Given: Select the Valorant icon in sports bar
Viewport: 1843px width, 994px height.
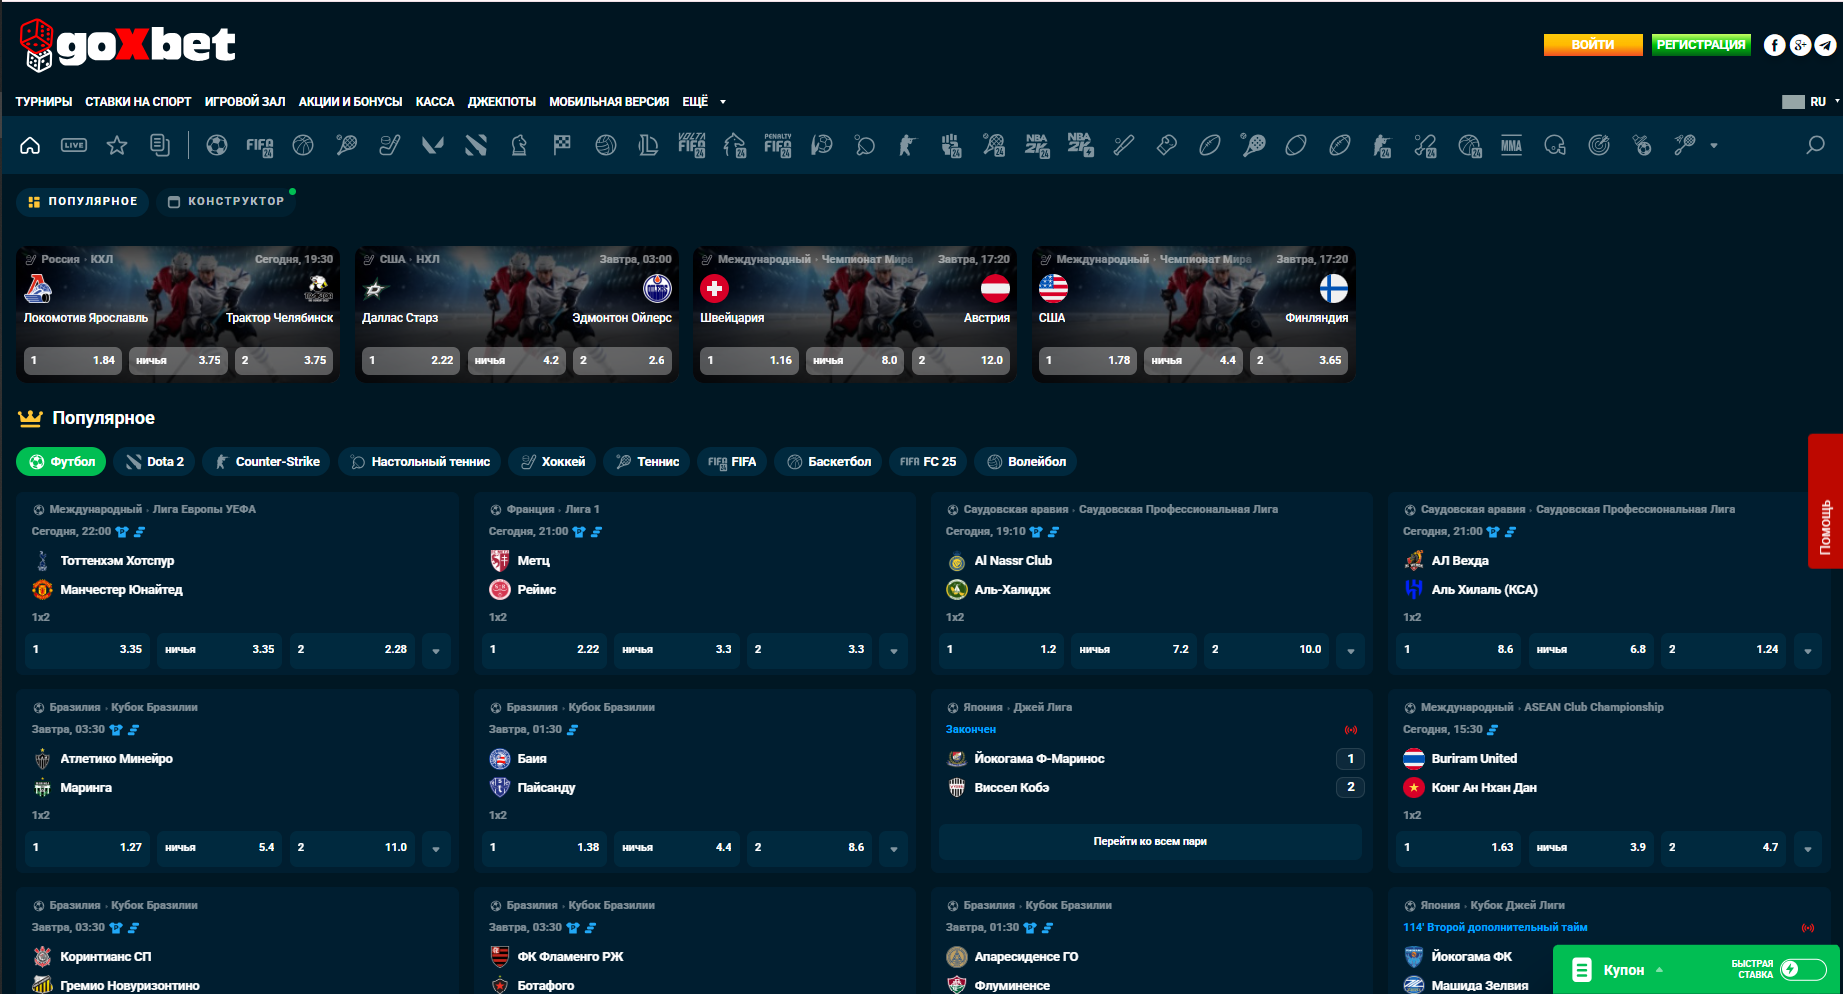Looking at the screenshot, I should click(432, 145).
